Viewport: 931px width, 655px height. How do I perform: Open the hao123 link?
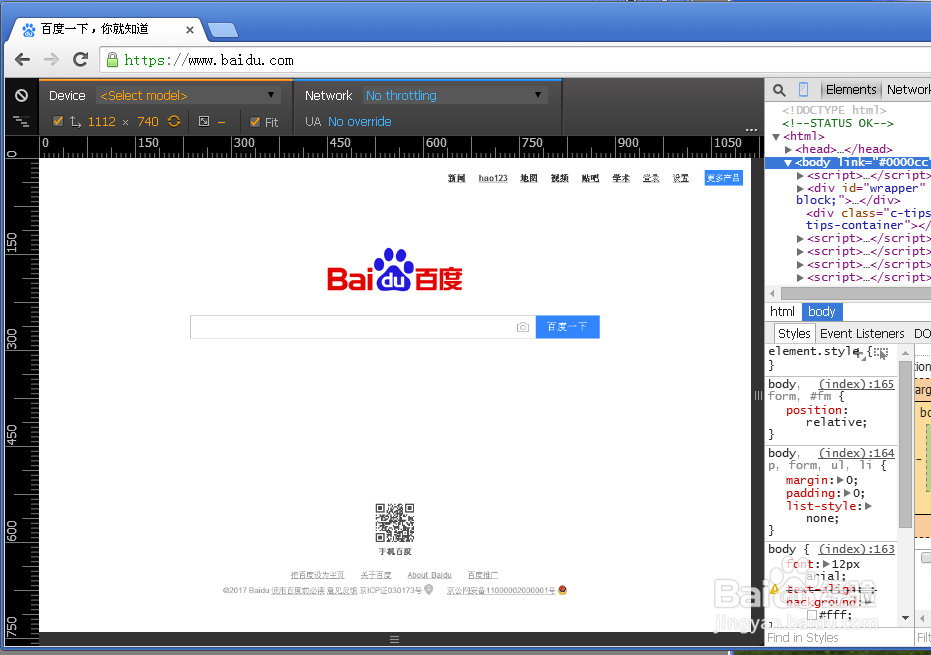493,178
